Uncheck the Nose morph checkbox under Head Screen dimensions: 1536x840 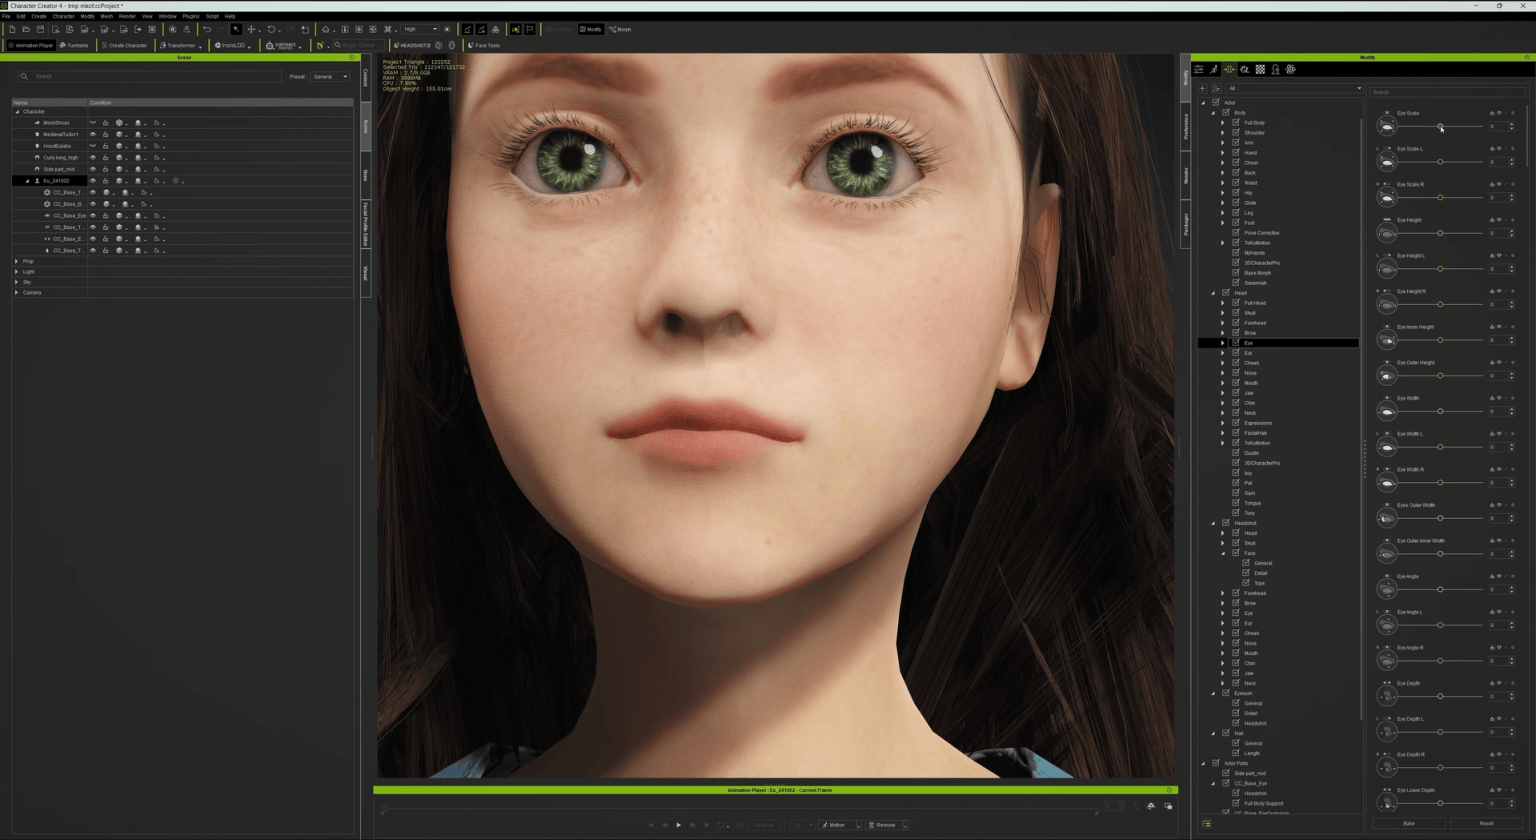click(1236, 372)
